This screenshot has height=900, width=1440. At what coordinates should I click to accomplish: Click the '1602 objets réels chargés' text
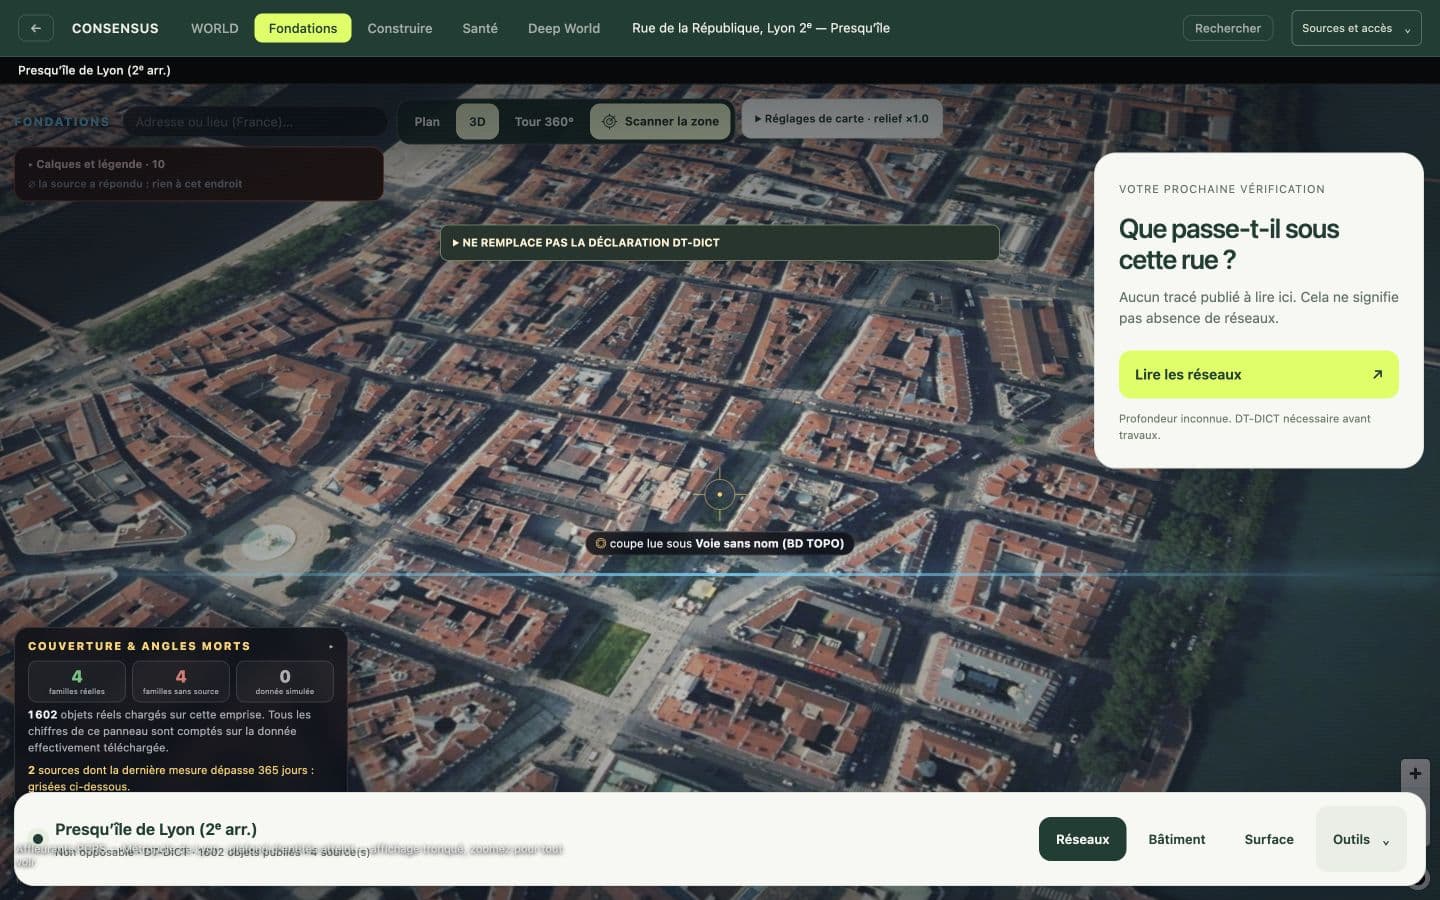(x=169, y=731)
